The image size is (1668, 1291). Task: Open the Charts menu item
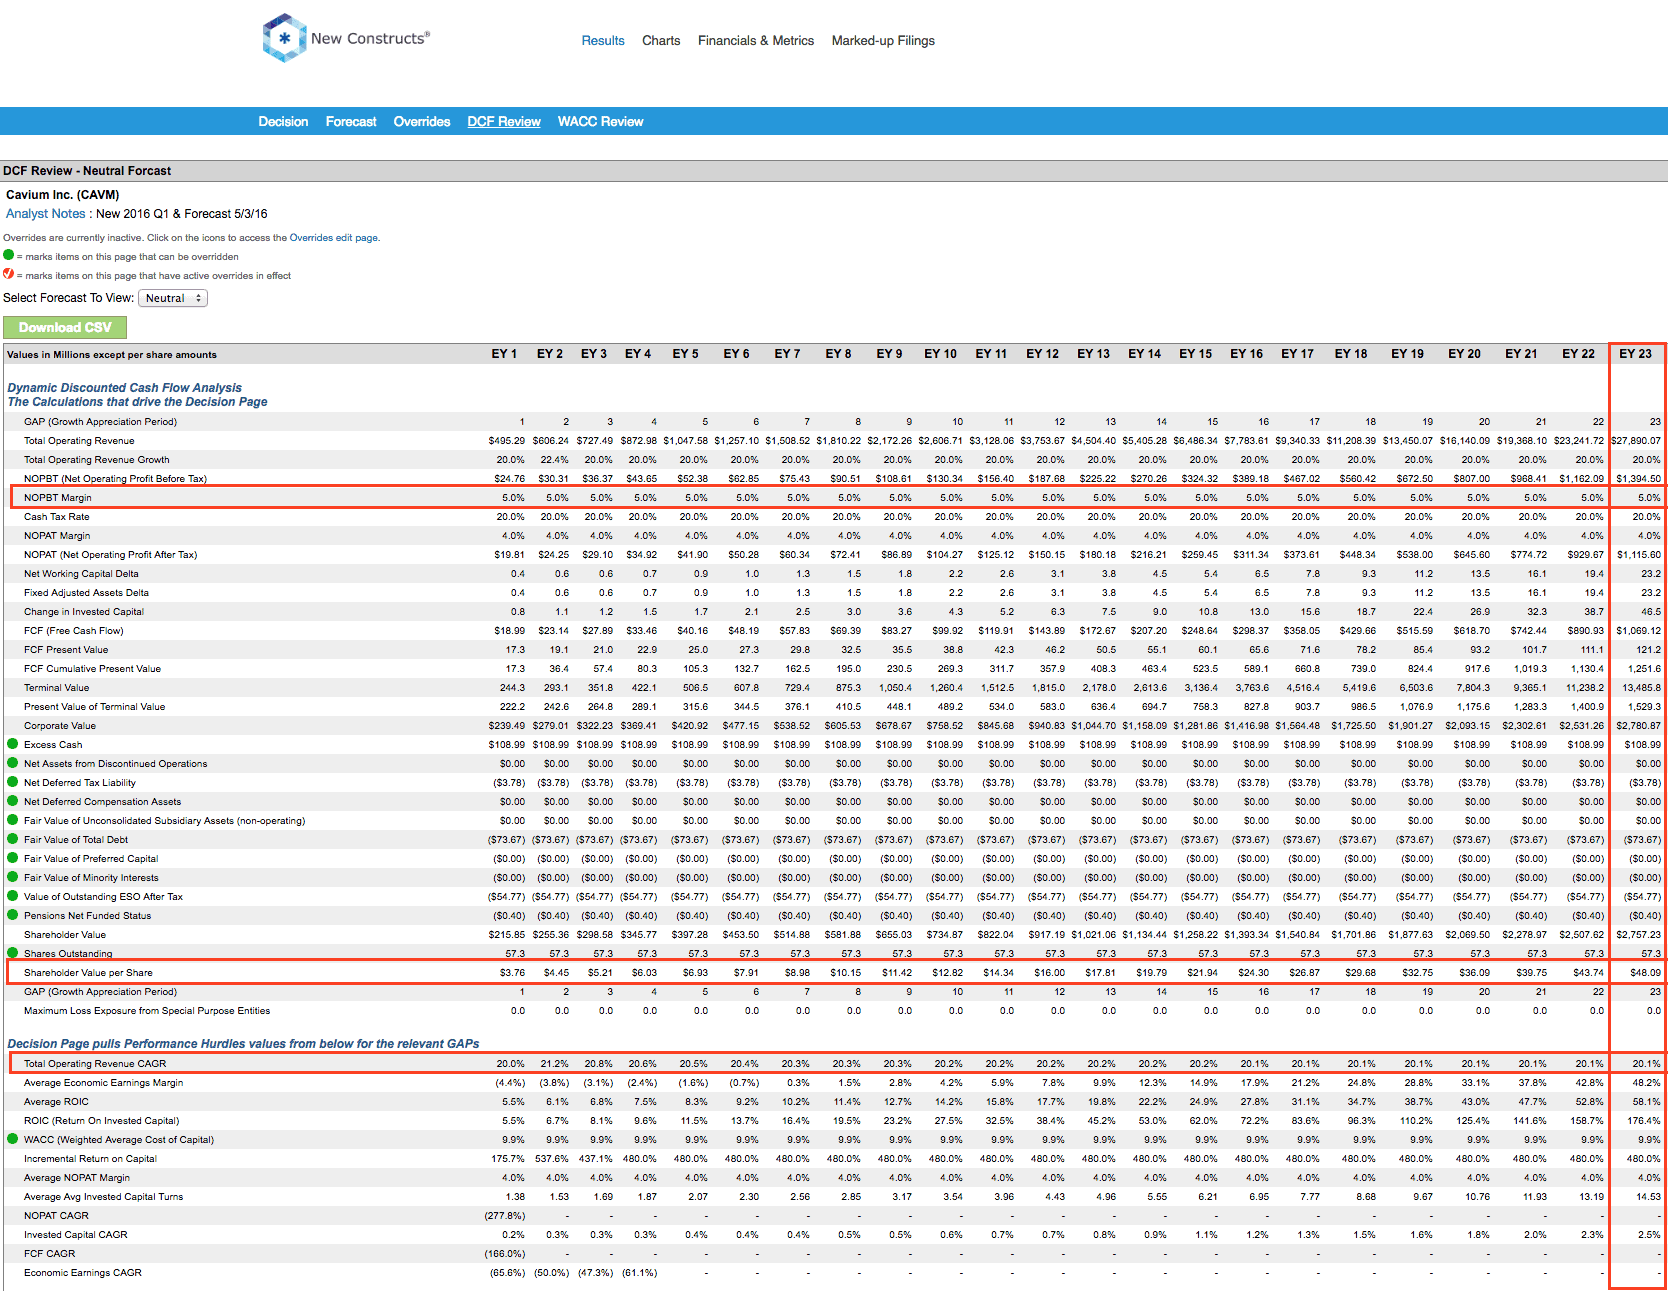(661, 41)
